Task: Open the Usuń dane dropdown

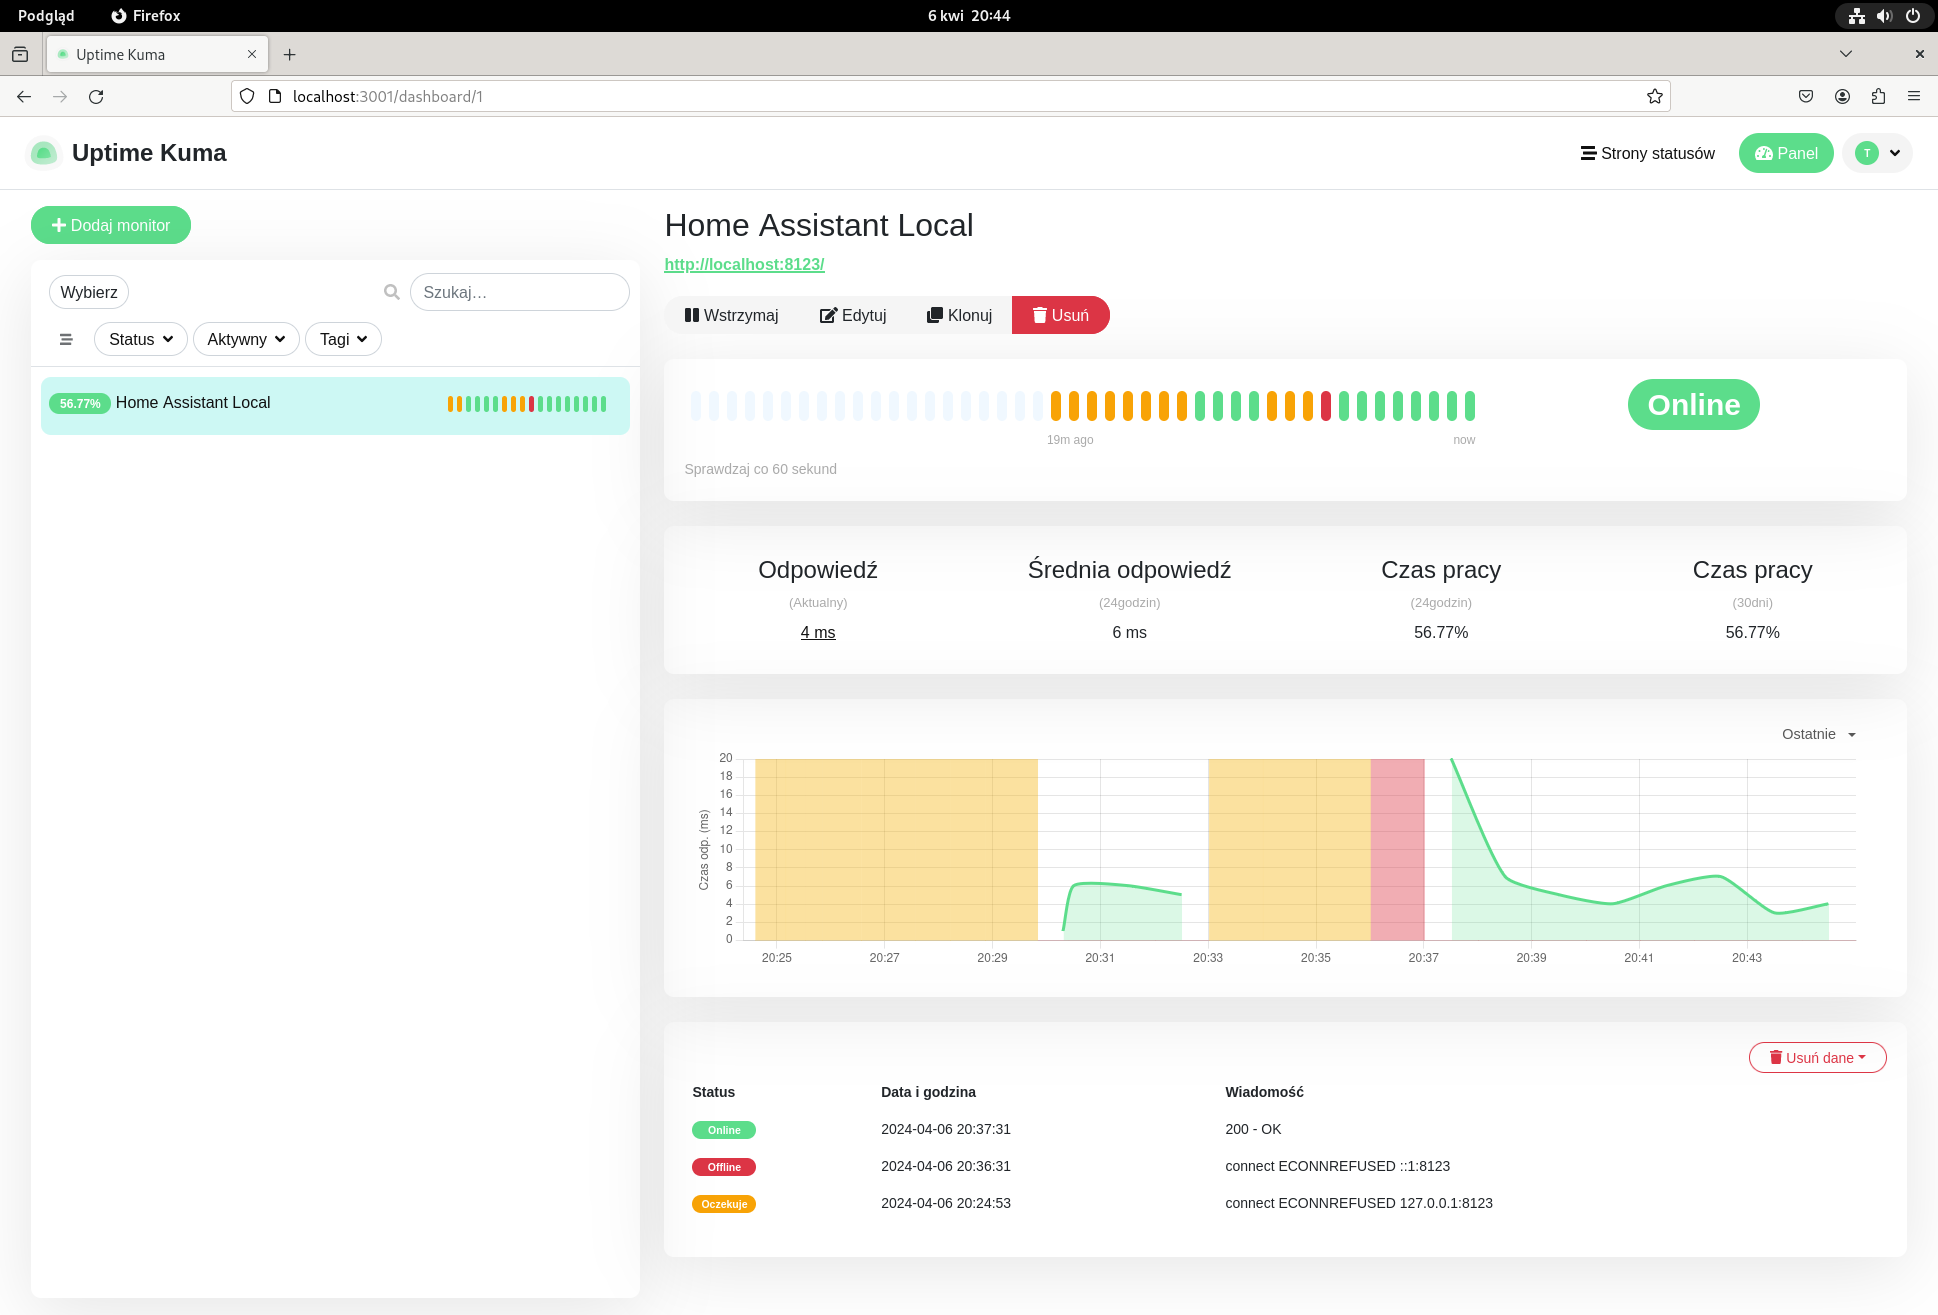Action: [1817, 1057]
